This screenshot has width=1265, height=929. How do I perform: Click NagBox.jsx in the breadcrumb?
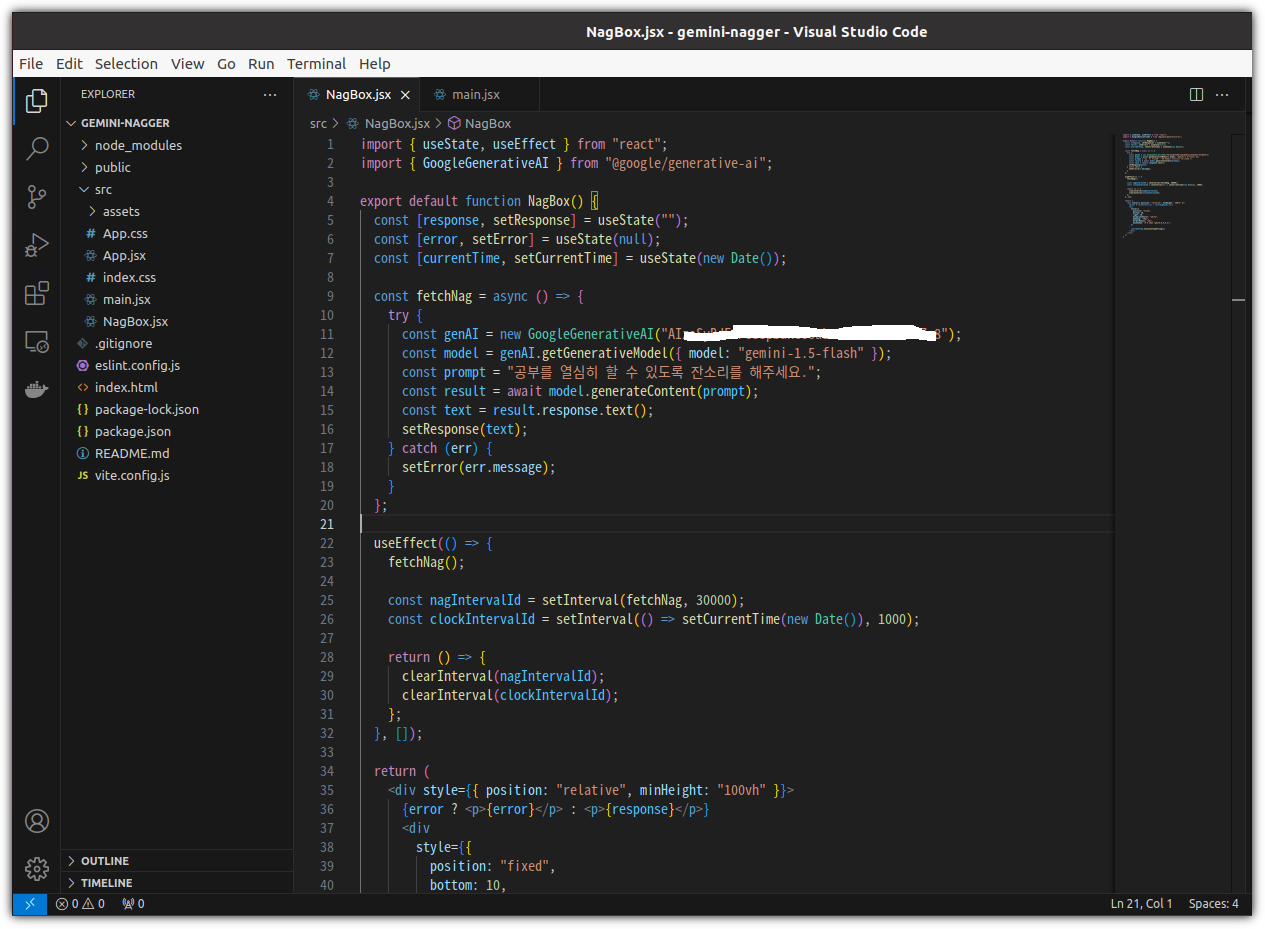tap(396, 123)
